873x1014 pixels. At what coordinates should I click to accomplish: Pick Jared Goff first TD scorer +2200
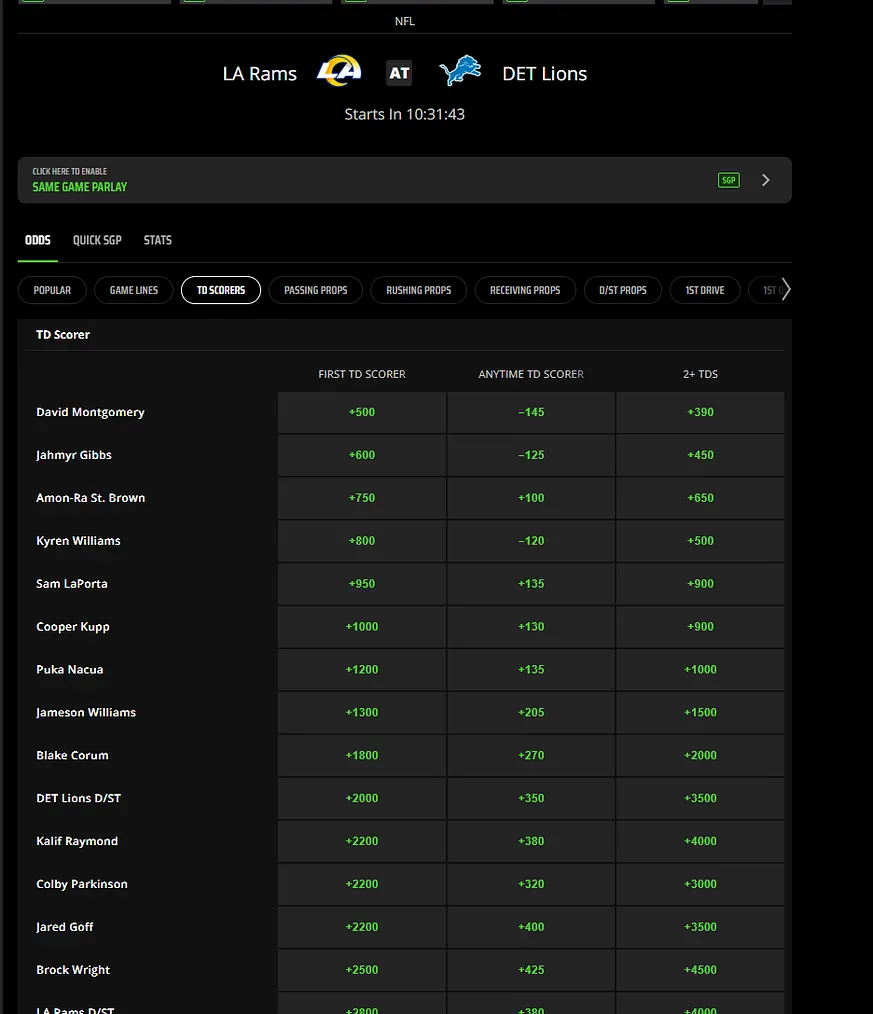[x=362, y=927]
